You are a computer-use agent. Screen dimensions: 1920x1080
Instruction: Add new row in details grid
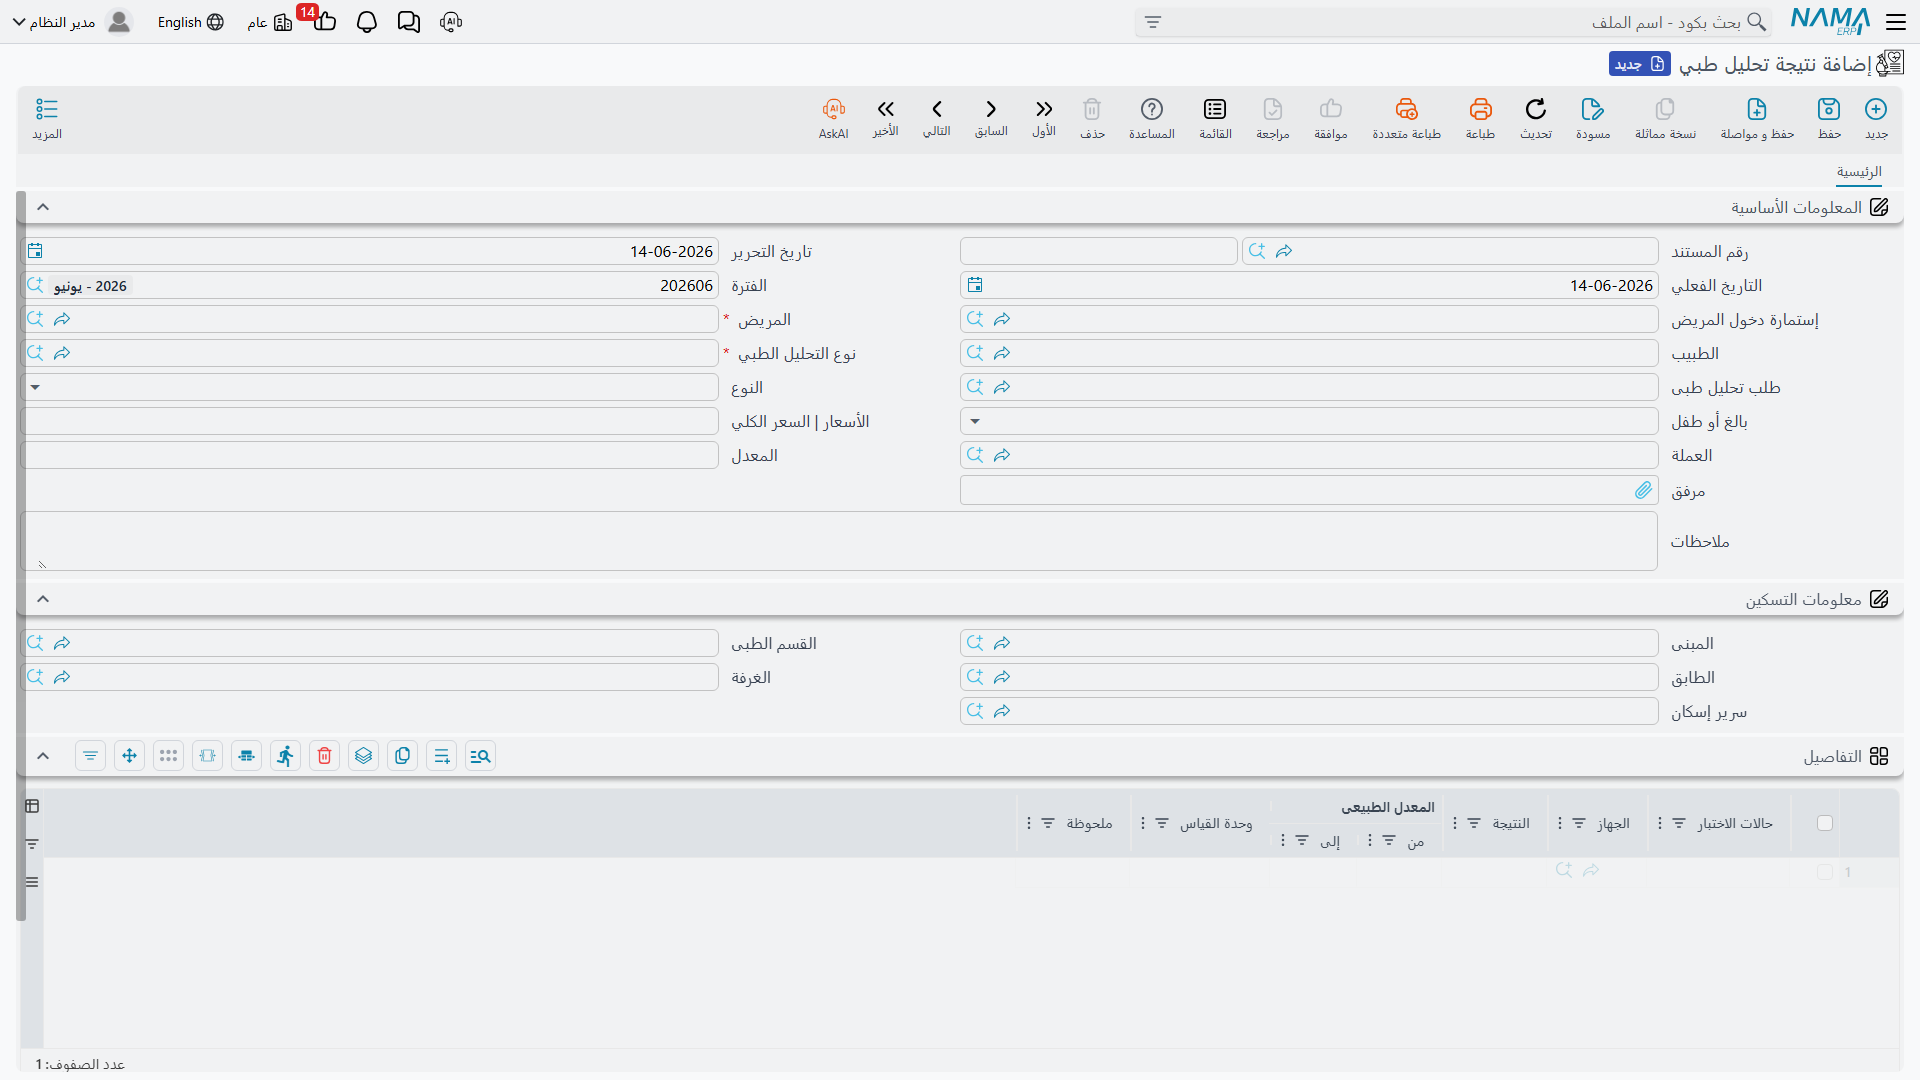(441, 756)
